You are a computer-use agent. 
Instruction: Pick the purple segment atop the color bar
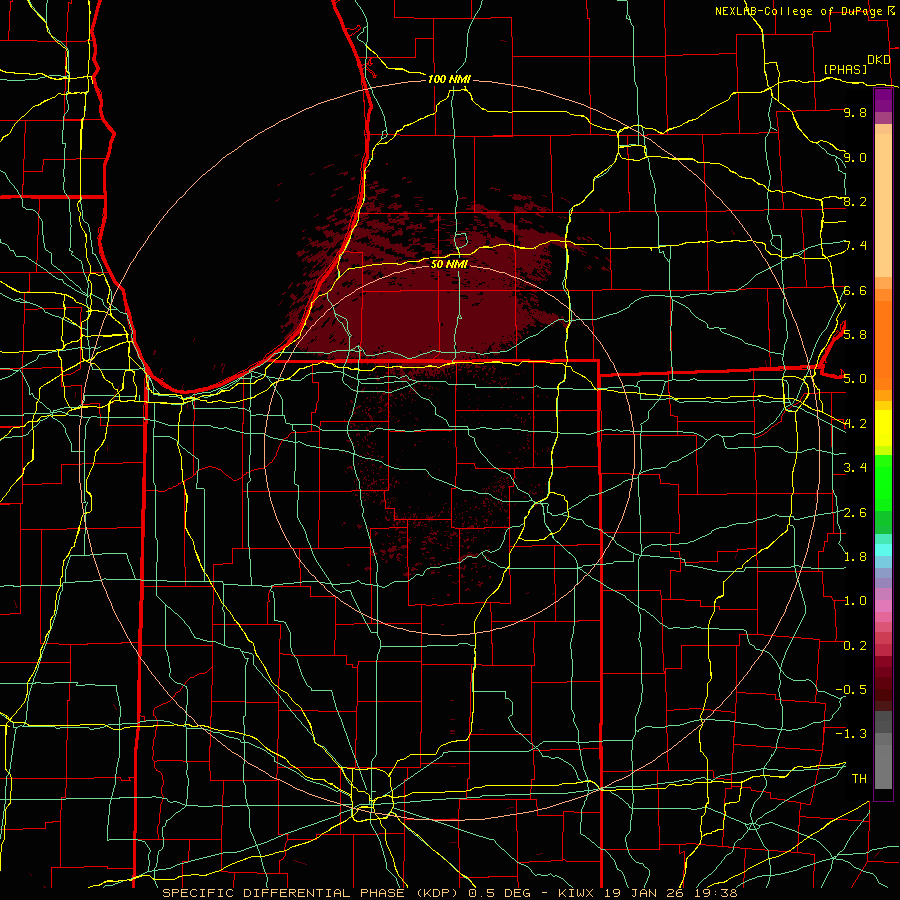pos(883,100)
